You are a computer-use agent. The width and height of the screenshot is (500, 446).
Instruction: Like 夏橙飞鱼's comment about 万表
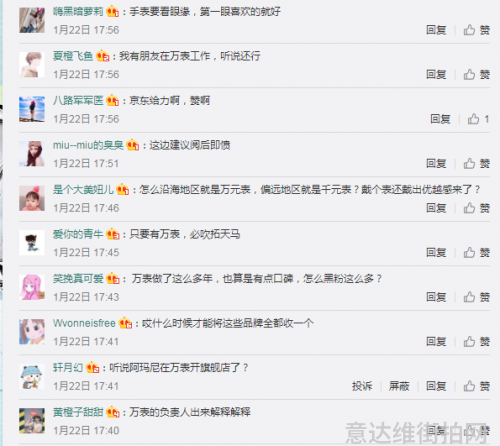point(476,74)
